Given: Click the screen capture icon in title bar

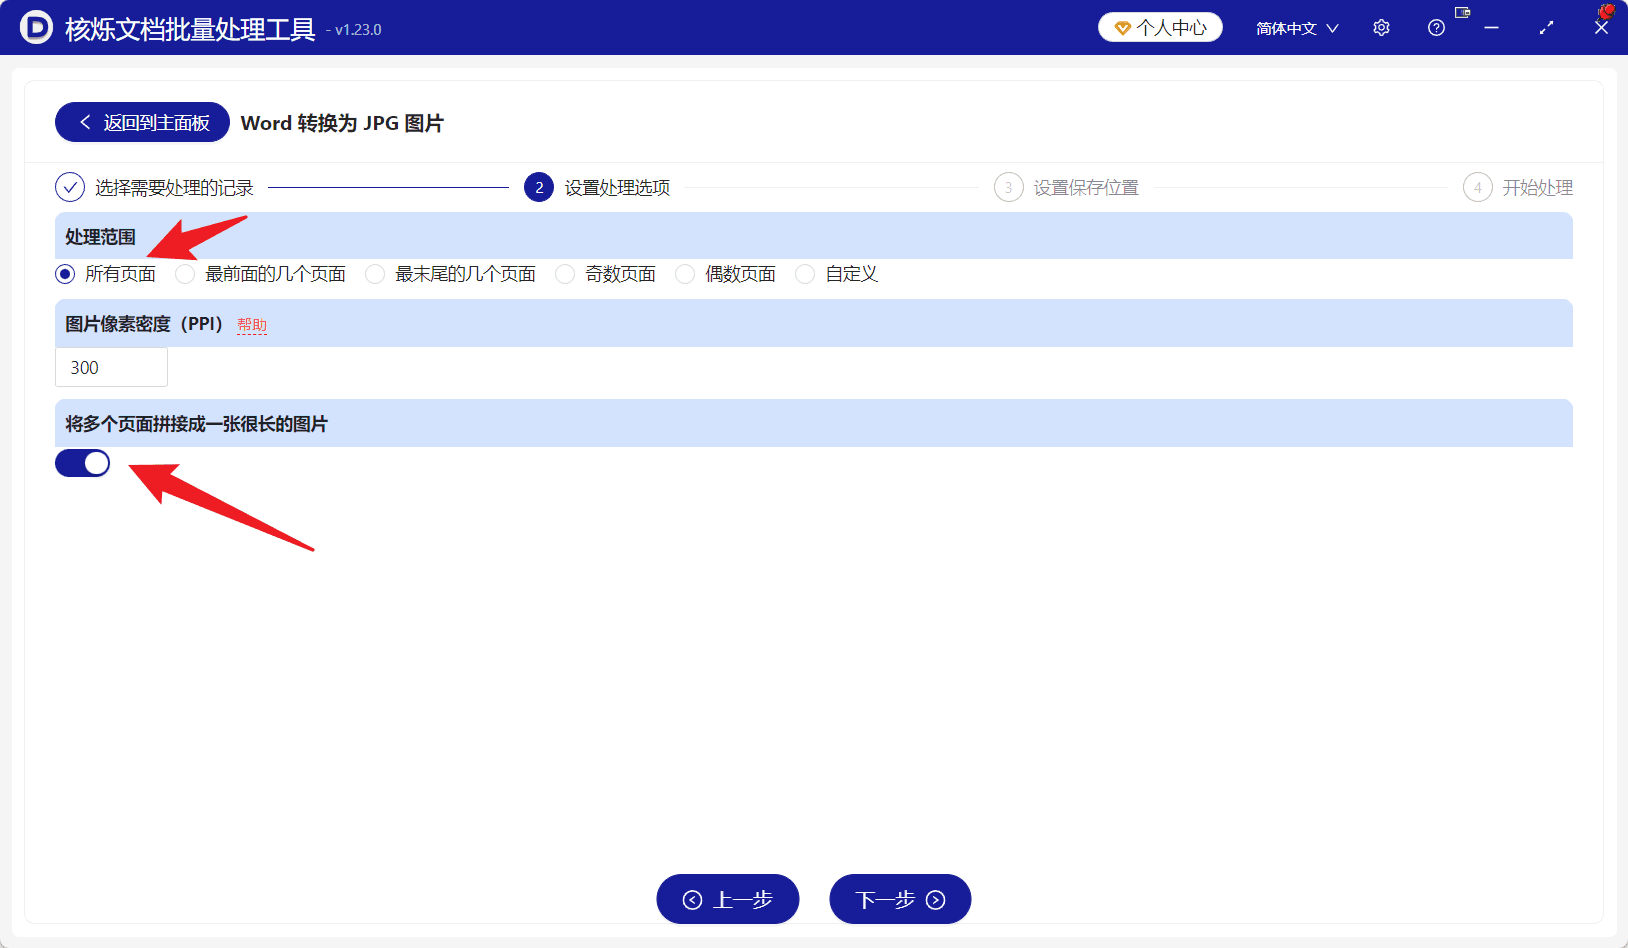Looking at the screenshot, I should [1463, 13].
